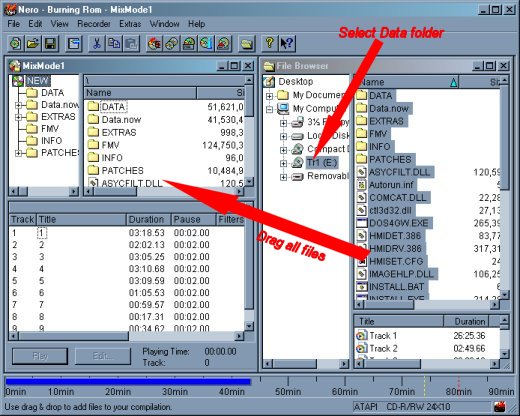Select the Data.now row in MixMode1 file list

(x=165, y=120)
